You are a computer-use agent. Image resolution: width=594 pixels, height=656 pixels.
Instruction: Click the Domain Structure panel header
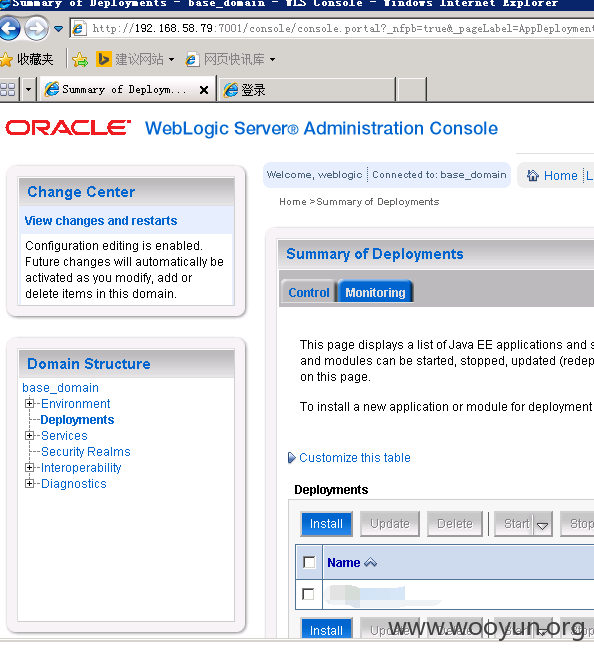(x=126, y=364)
